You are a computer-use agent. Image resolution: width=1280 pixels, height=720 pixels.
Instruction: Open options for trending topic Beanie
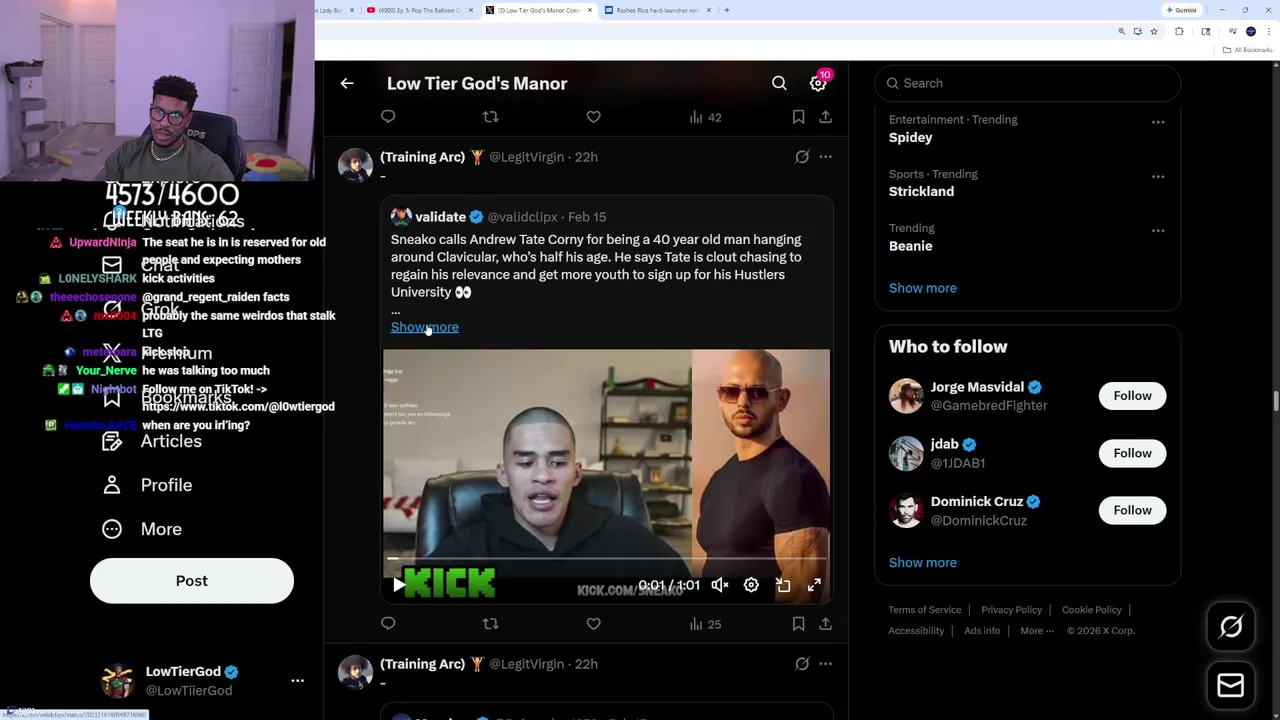pos(1158,230)
